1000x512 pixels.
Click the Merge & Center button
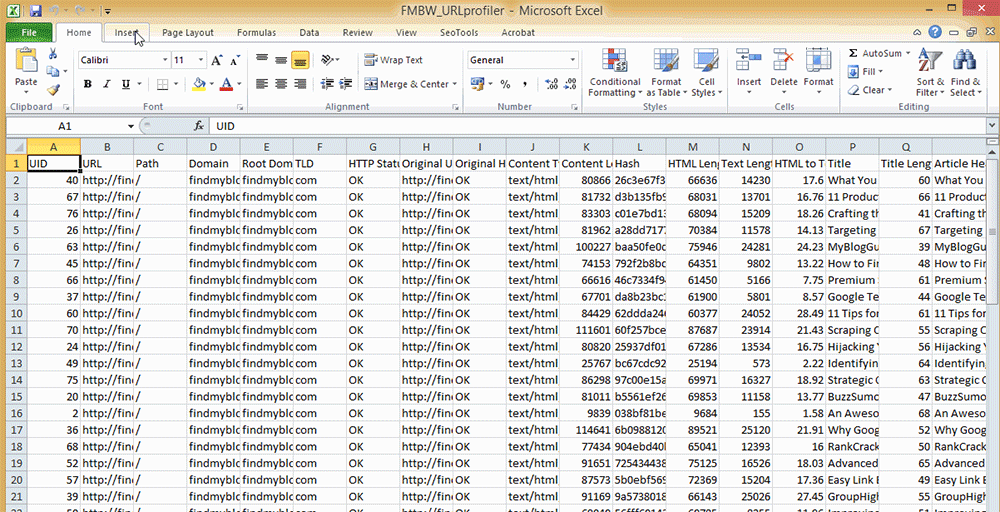[407, 85]
